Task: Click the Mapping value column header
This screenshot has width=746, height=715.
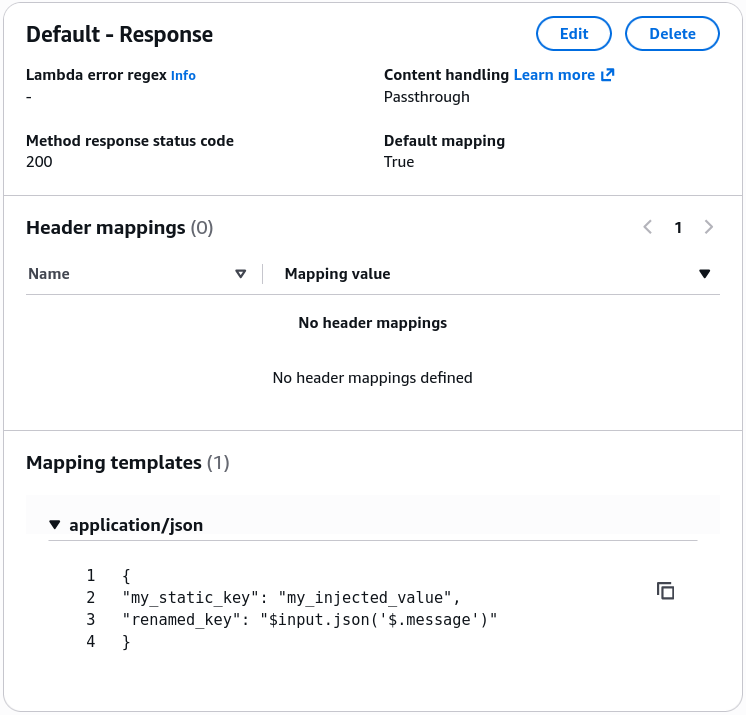Action: tap(337, 274)
